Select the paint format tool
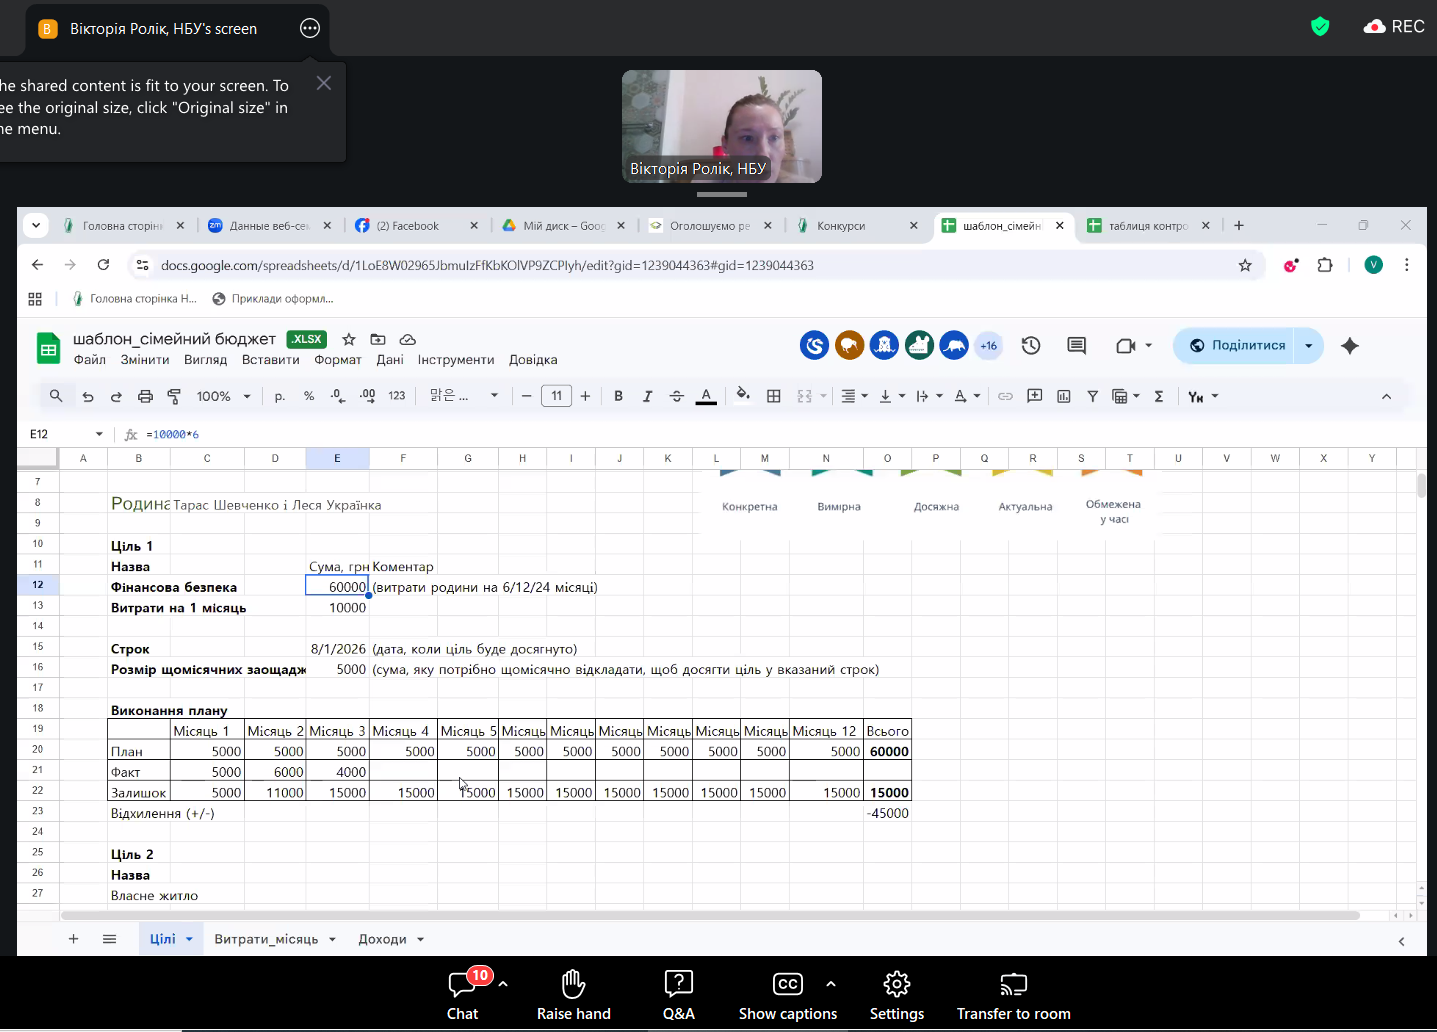Screen dimensions: 1437x1032 [x=174, y=397]
